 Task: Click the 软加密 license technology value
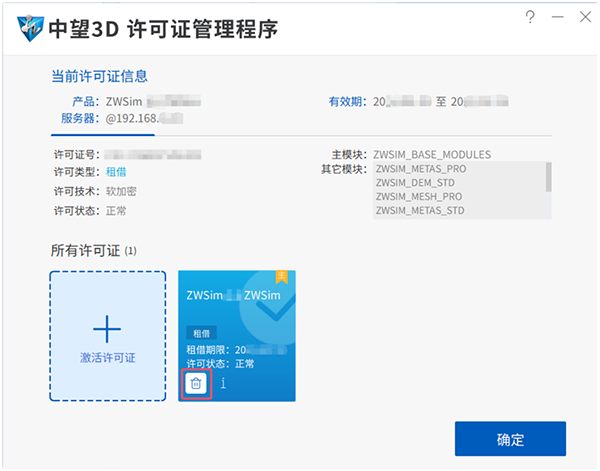click(x=121, y=191)
